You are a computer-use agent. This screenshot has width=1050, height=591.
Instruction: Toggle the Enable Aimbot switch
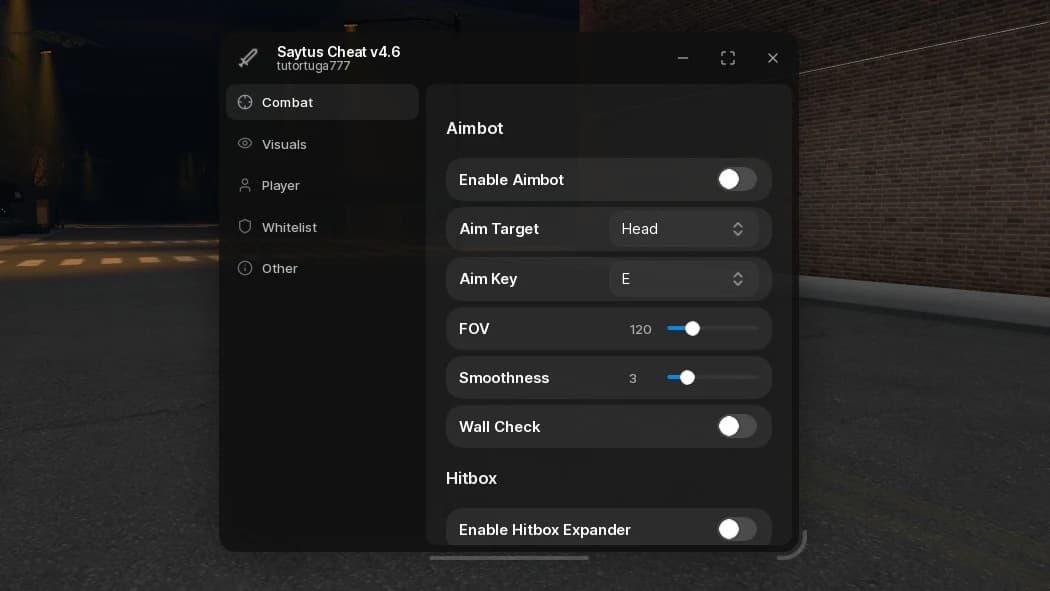pos(737,179)
